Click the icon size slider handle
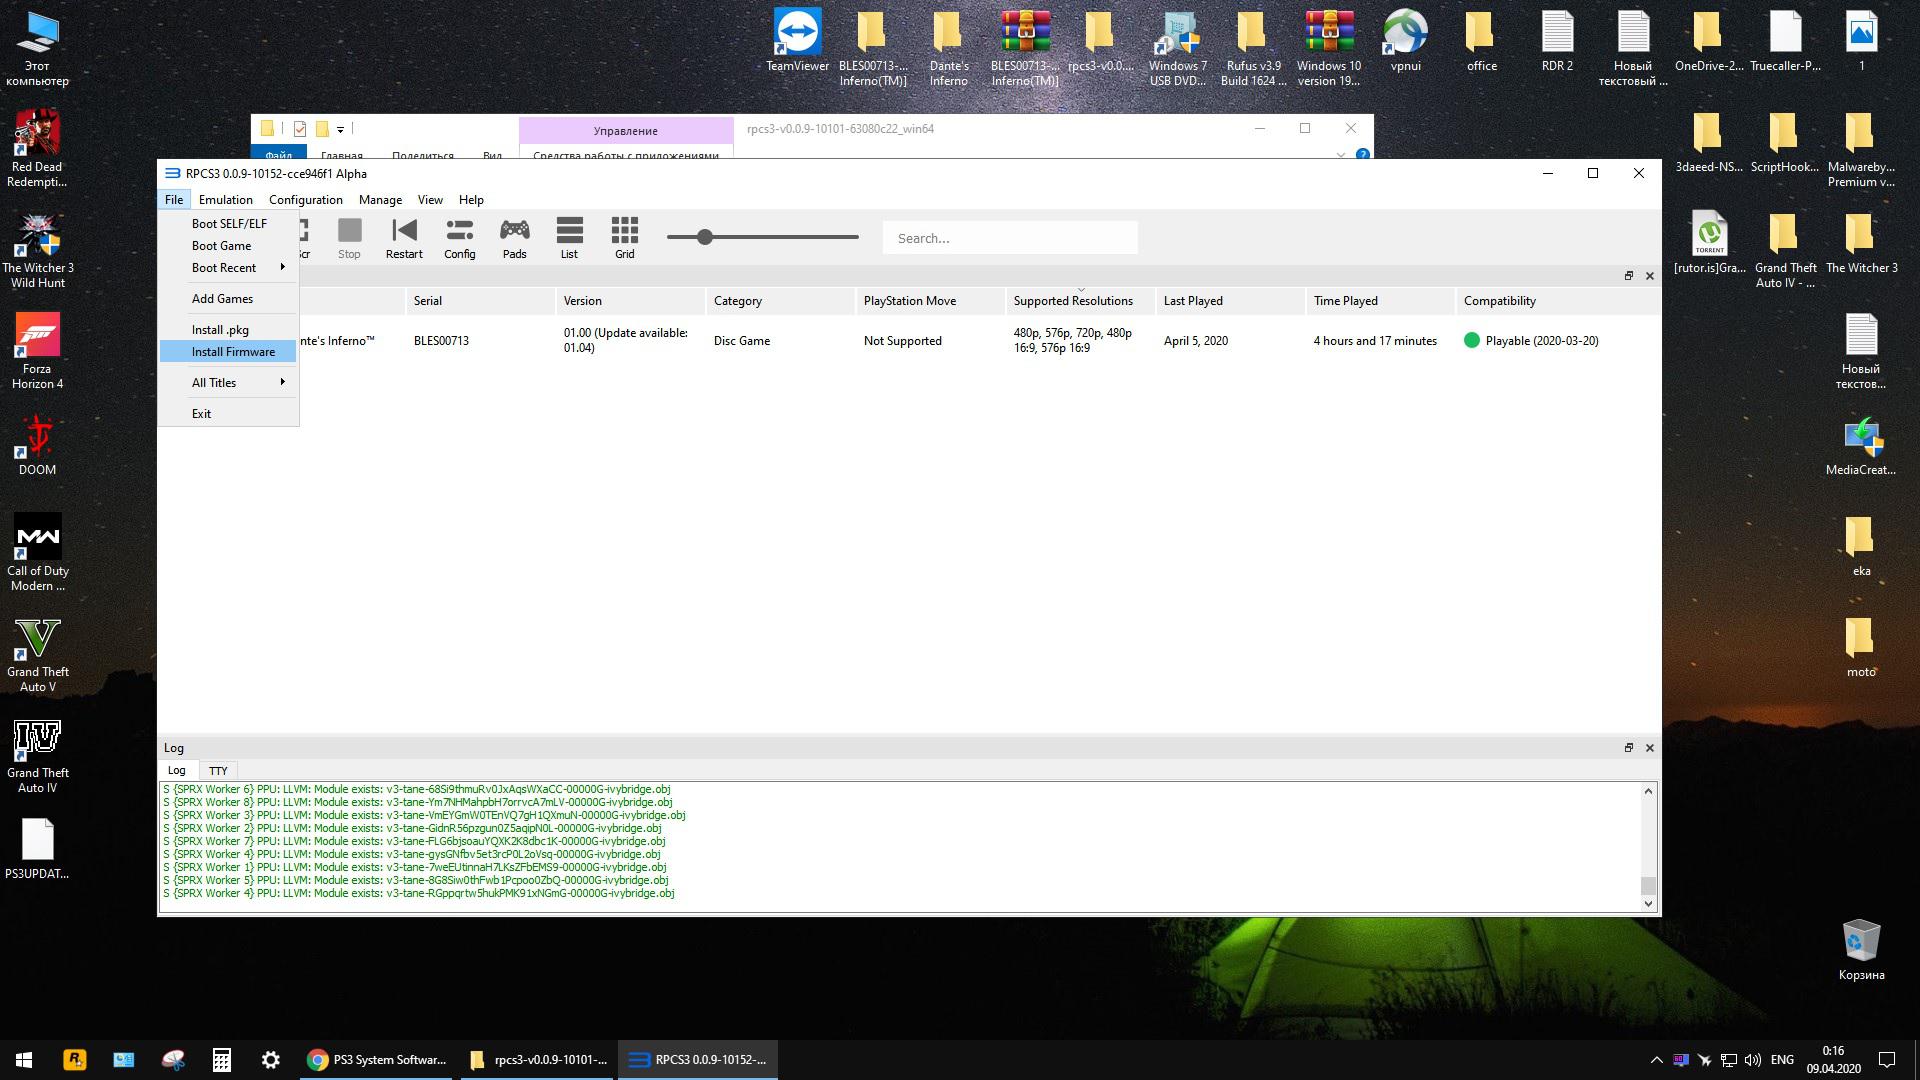1920x1080 pixels. point(705,237)
